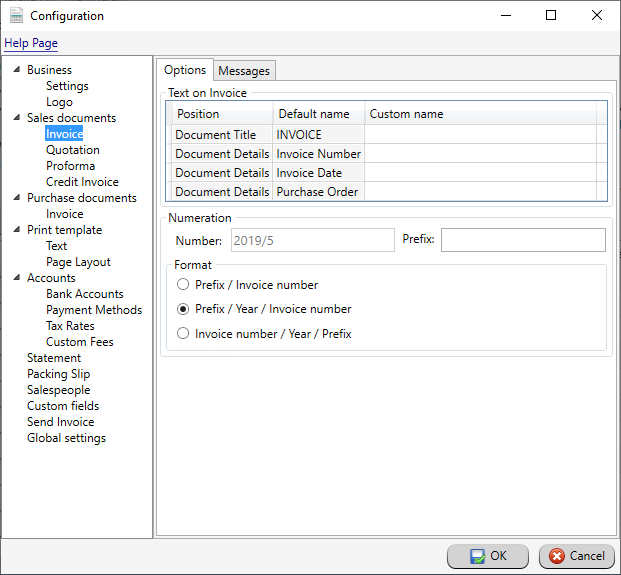Click the Accounts tree label
This screenshot has height=575, width=621.
pos(51,278)
